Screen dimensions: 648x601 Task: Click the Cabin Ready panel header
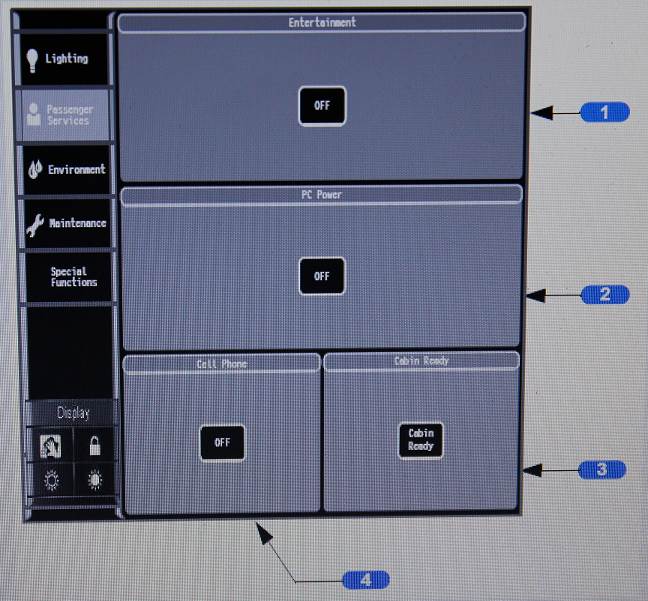[x=421, y=361]
